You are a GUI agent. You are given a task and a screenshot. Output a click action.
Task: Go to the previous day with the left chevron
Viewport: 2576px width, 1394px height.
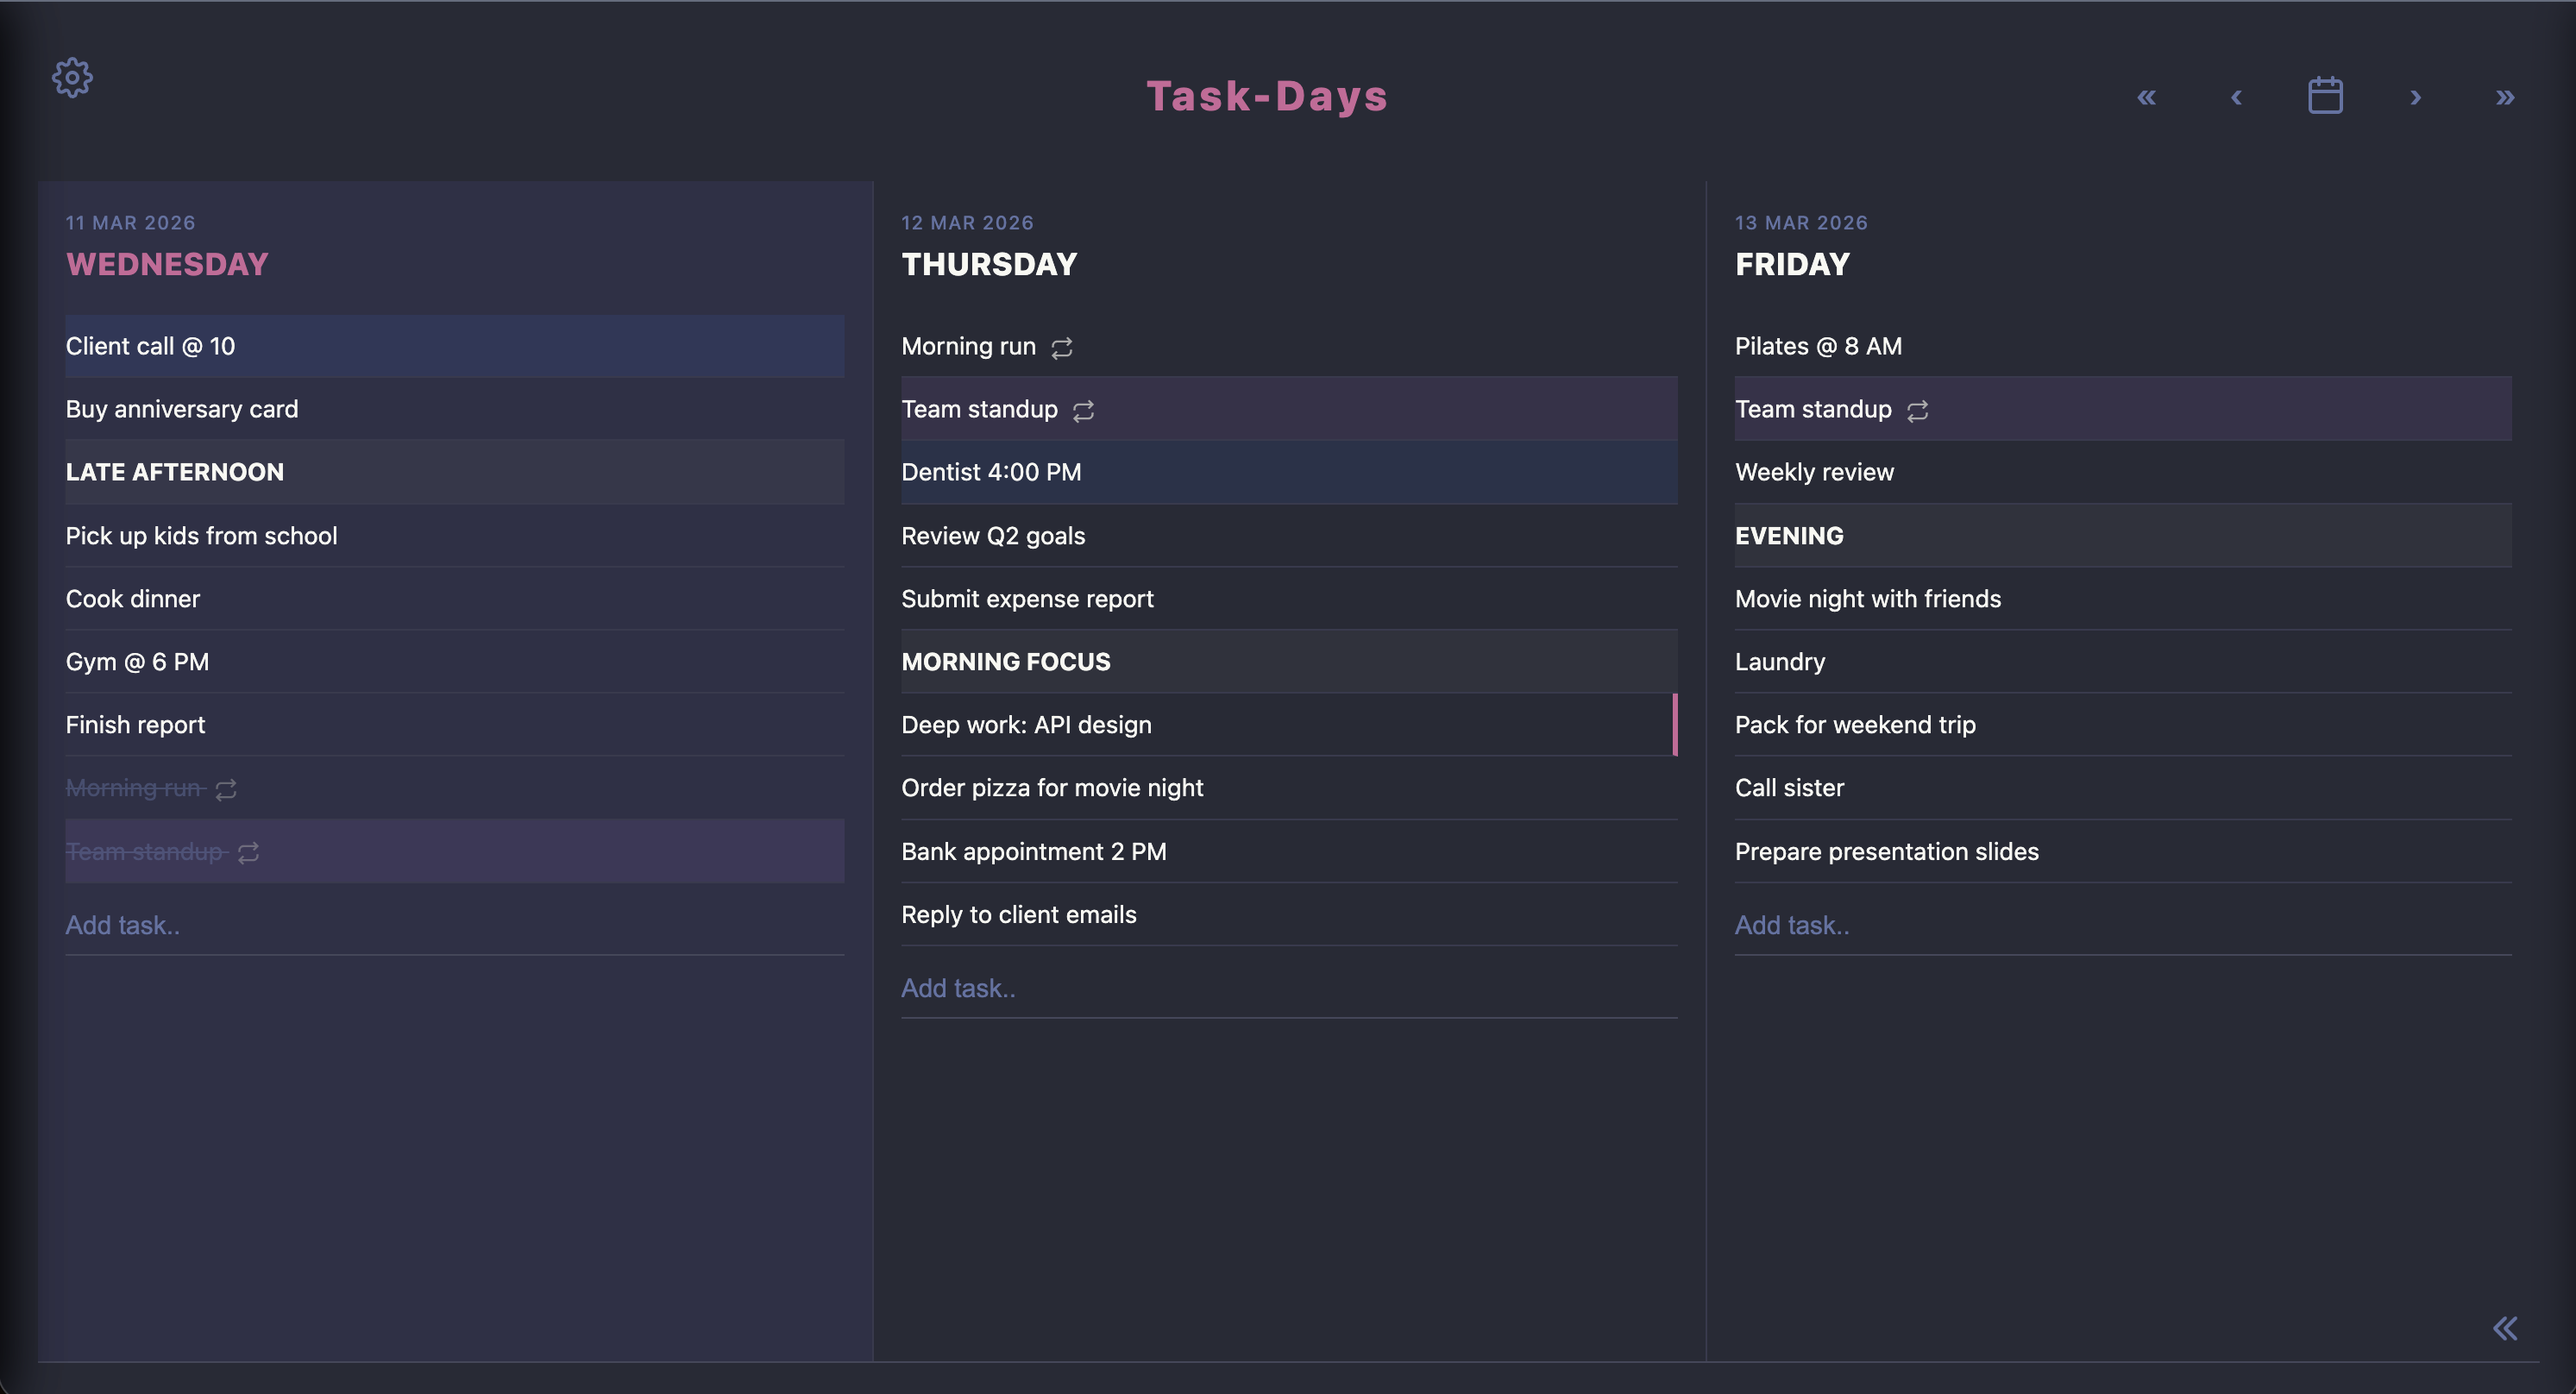coord(2235,96)
